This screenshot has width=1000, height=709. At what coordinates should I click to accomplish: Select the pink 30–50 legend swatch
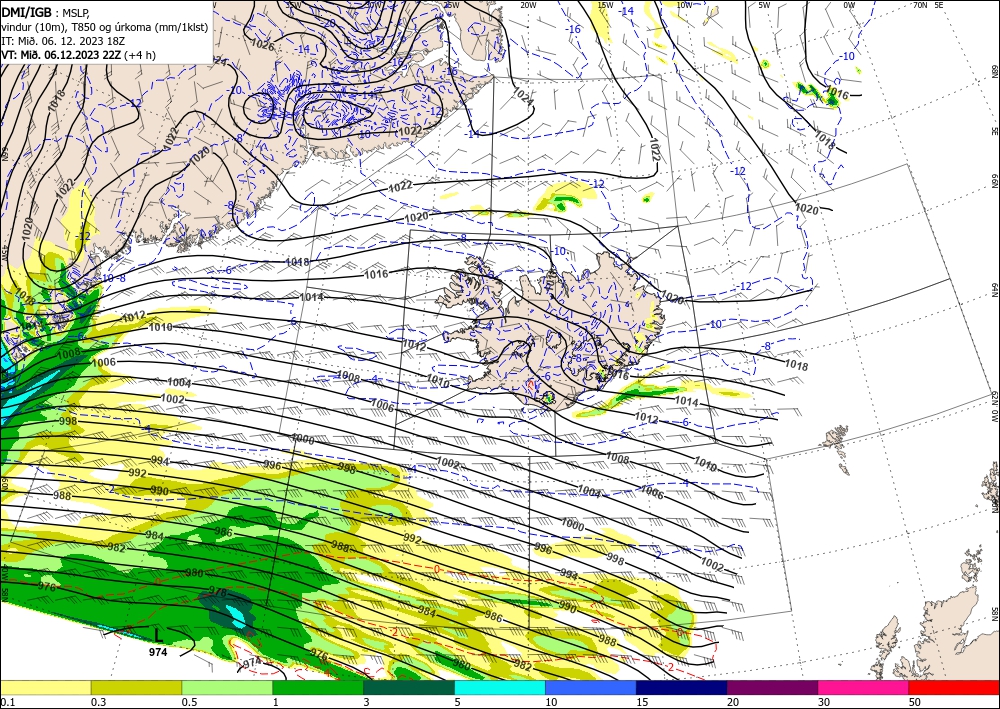tap(863, 687)
